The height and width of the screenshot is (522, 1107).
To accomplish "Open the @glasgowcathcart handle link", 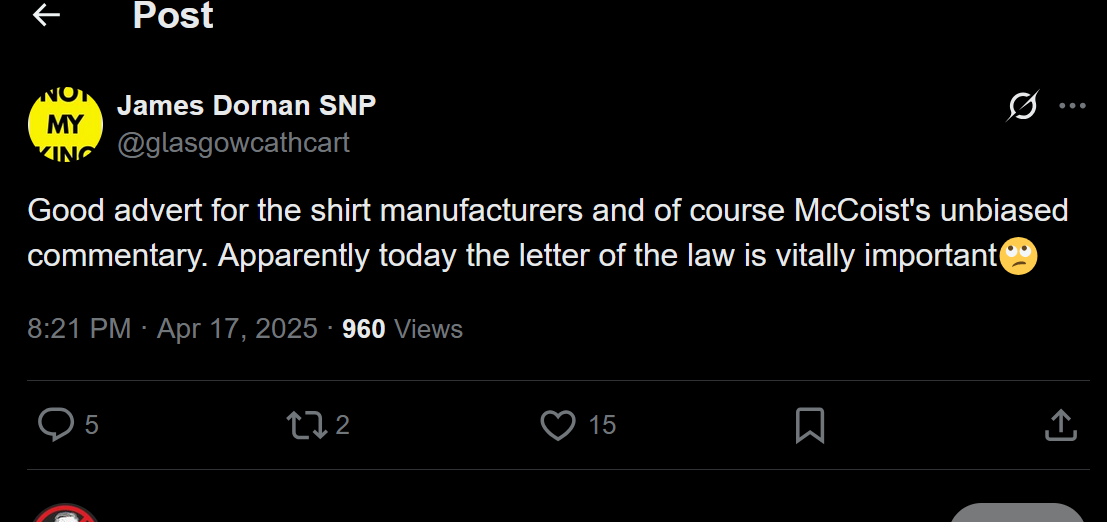I will tap(233, 143).
